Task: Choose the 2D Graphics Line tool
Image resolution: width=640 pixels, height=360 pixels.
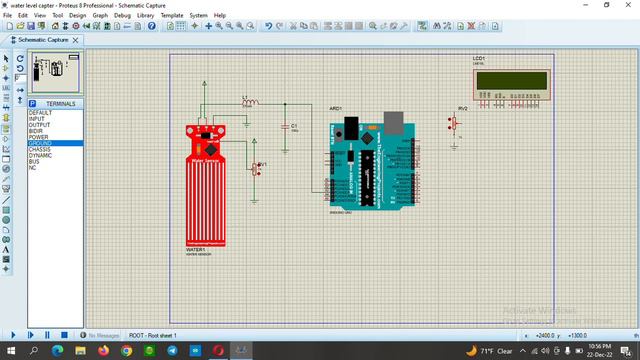Action: pos(6,200)
